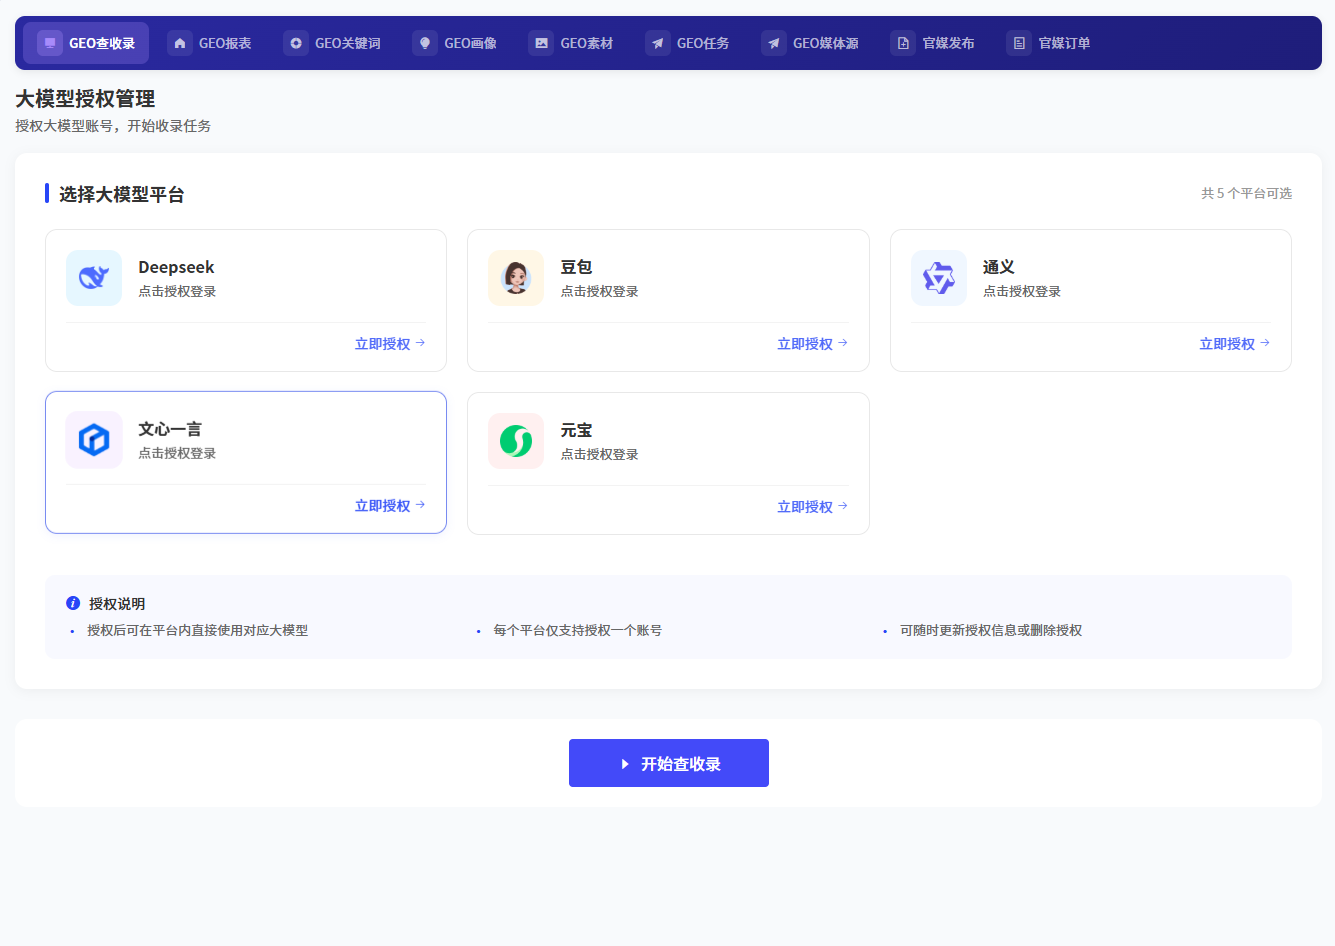This screenshot has height=946, width=1335.
Task: Click the 元宝 platform name
Action: (576, 430)
